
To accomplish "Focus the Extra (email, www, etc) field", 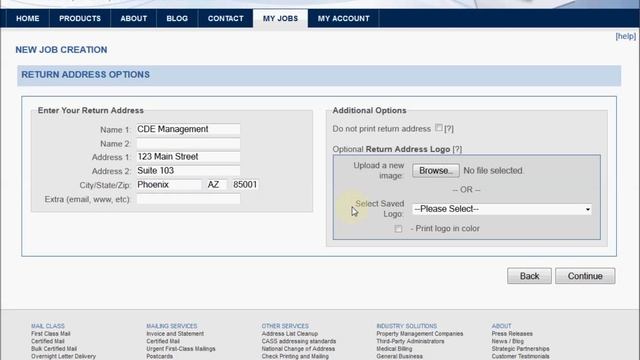I will pyautogui.click(x=188, y=199).
